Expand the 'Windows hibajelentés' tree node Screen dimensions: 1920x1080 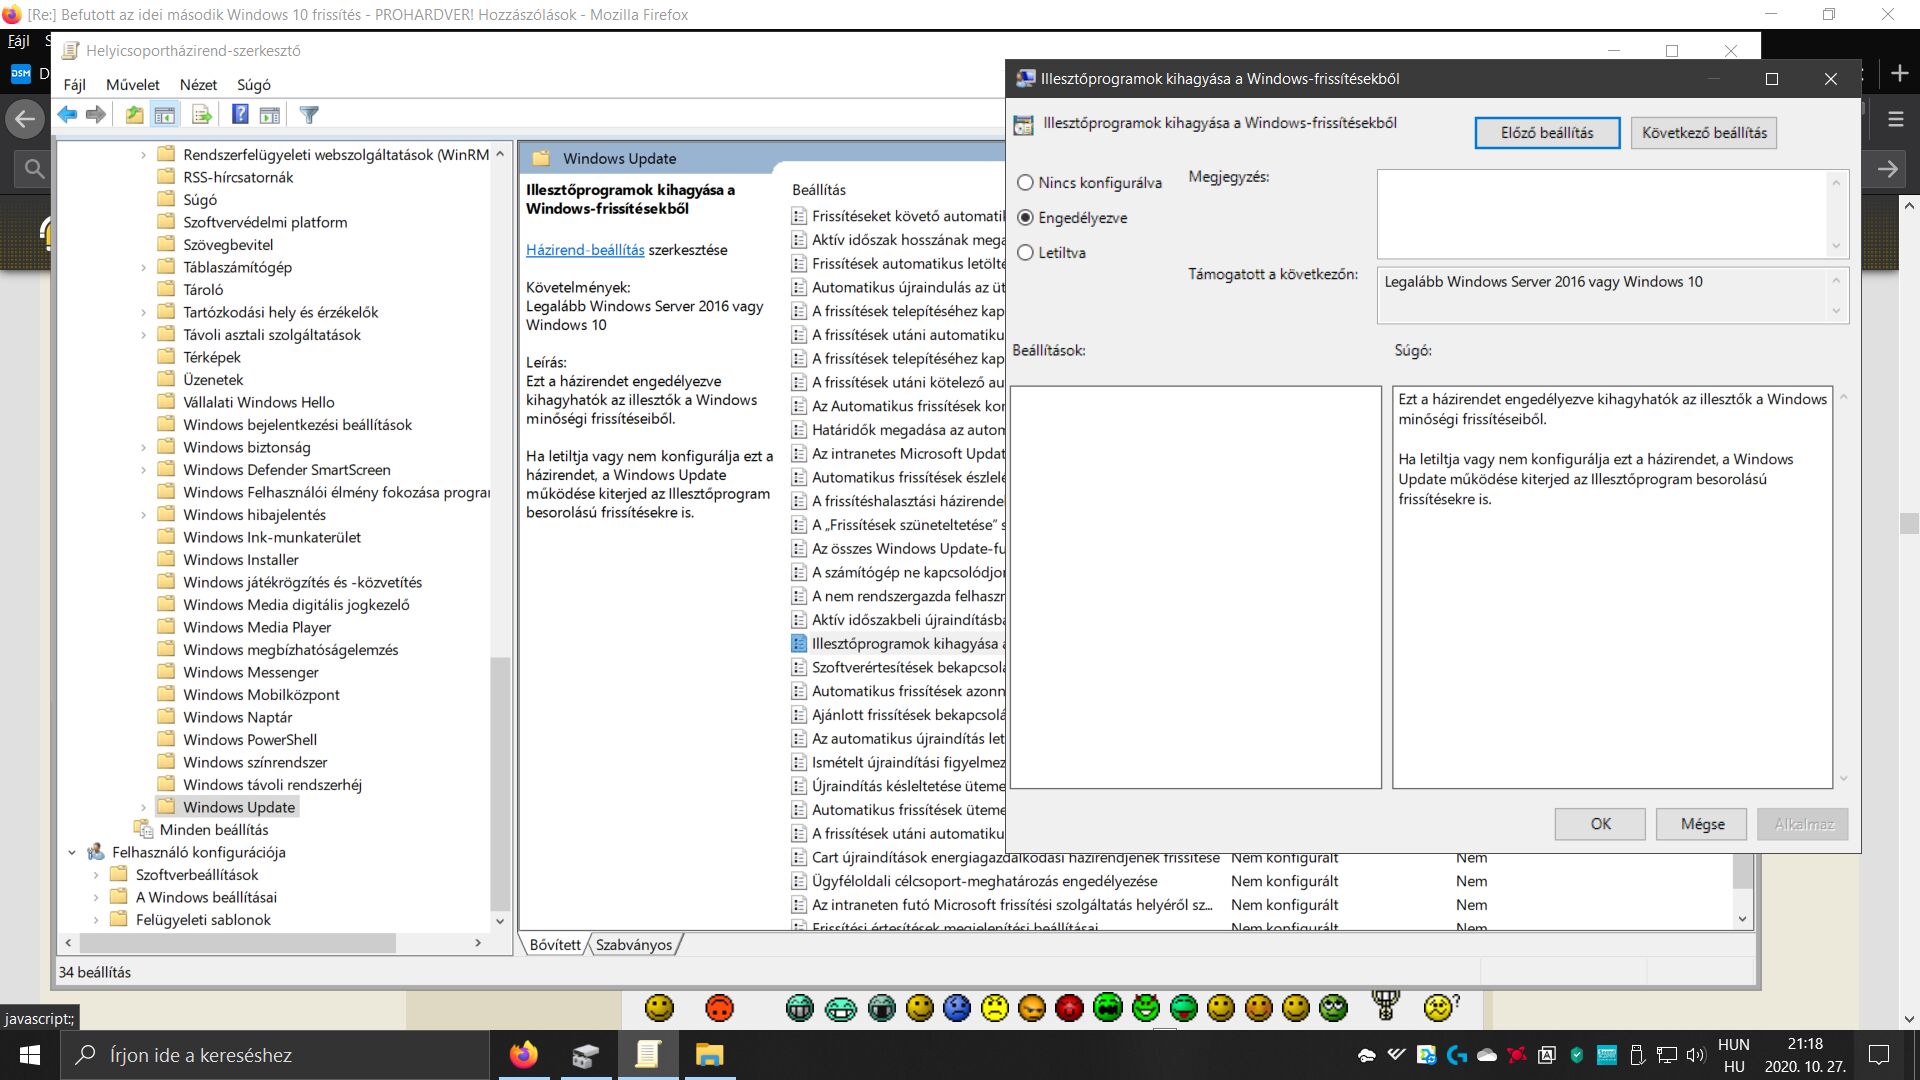point(143,515)
